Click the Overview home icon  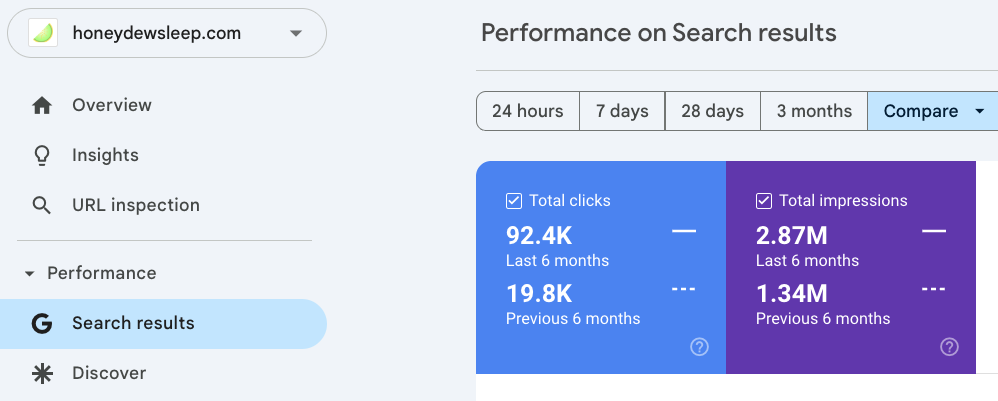click(x=42, y=105)
